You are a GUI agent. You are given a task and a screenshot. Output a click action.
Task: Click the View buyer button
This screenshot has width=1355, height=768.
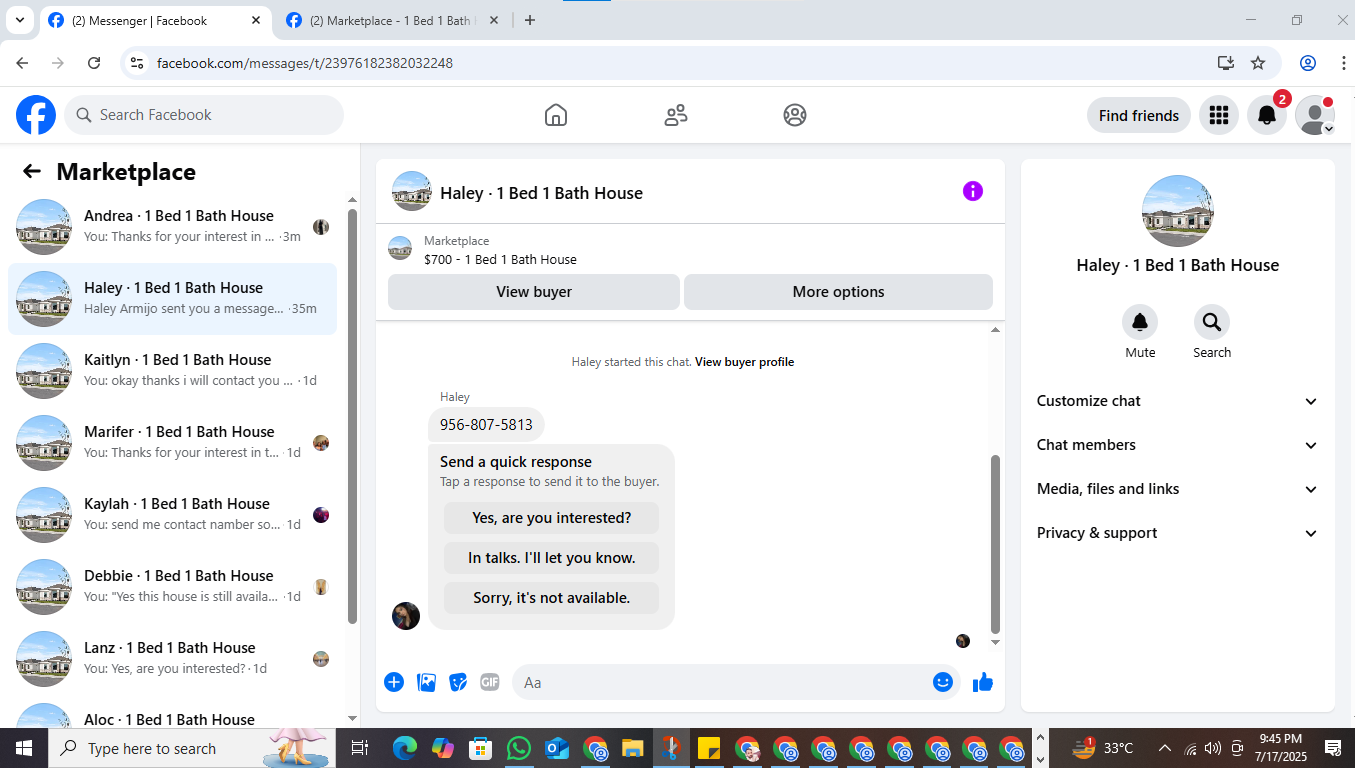tap(534, 292)
